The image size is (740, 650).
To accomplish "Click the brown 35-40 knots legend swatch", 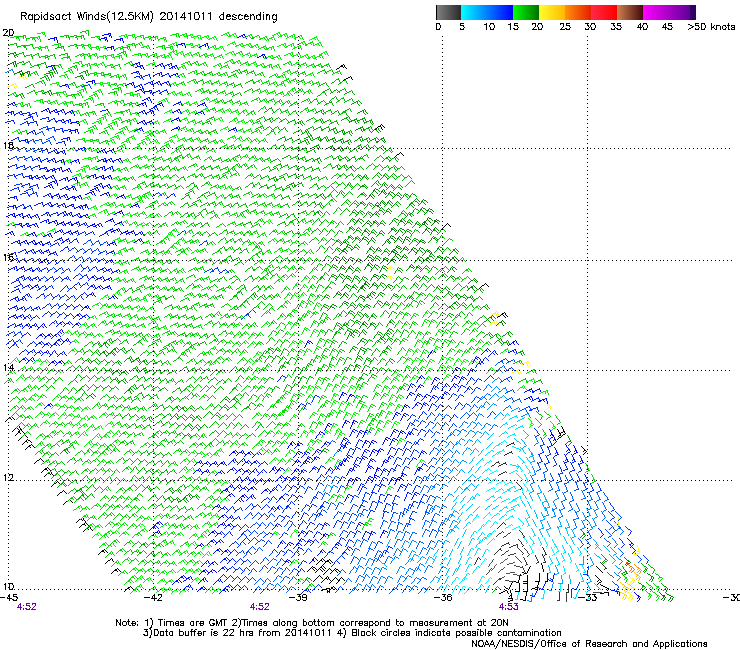I will point(630,12).
